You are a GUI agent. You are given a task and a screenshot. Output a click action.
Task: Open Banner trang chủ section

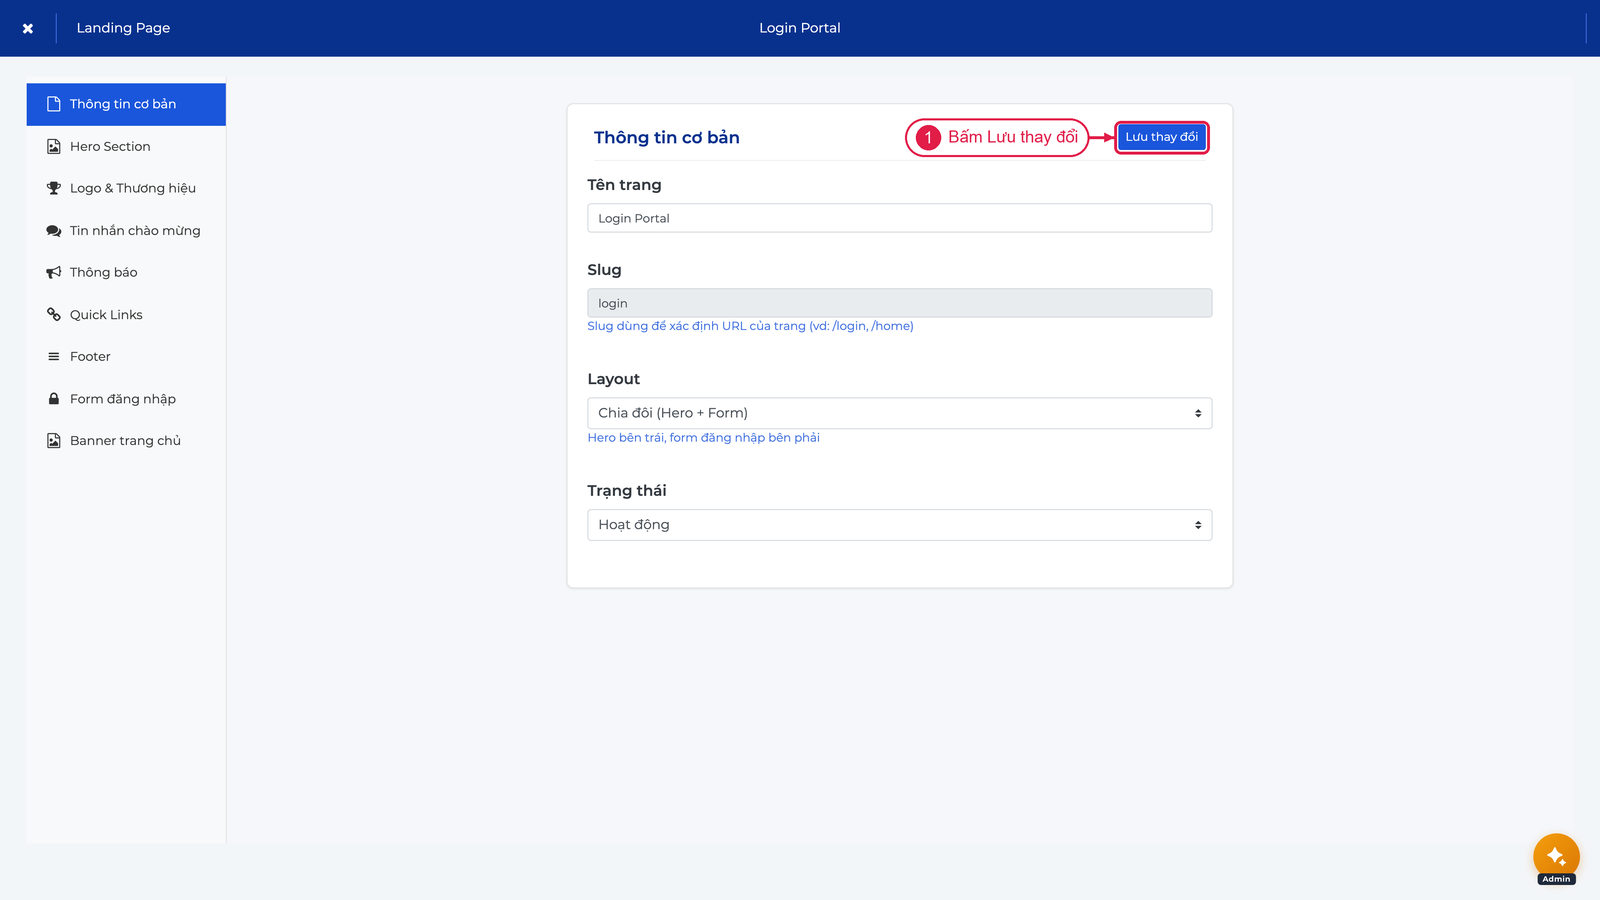126,441
